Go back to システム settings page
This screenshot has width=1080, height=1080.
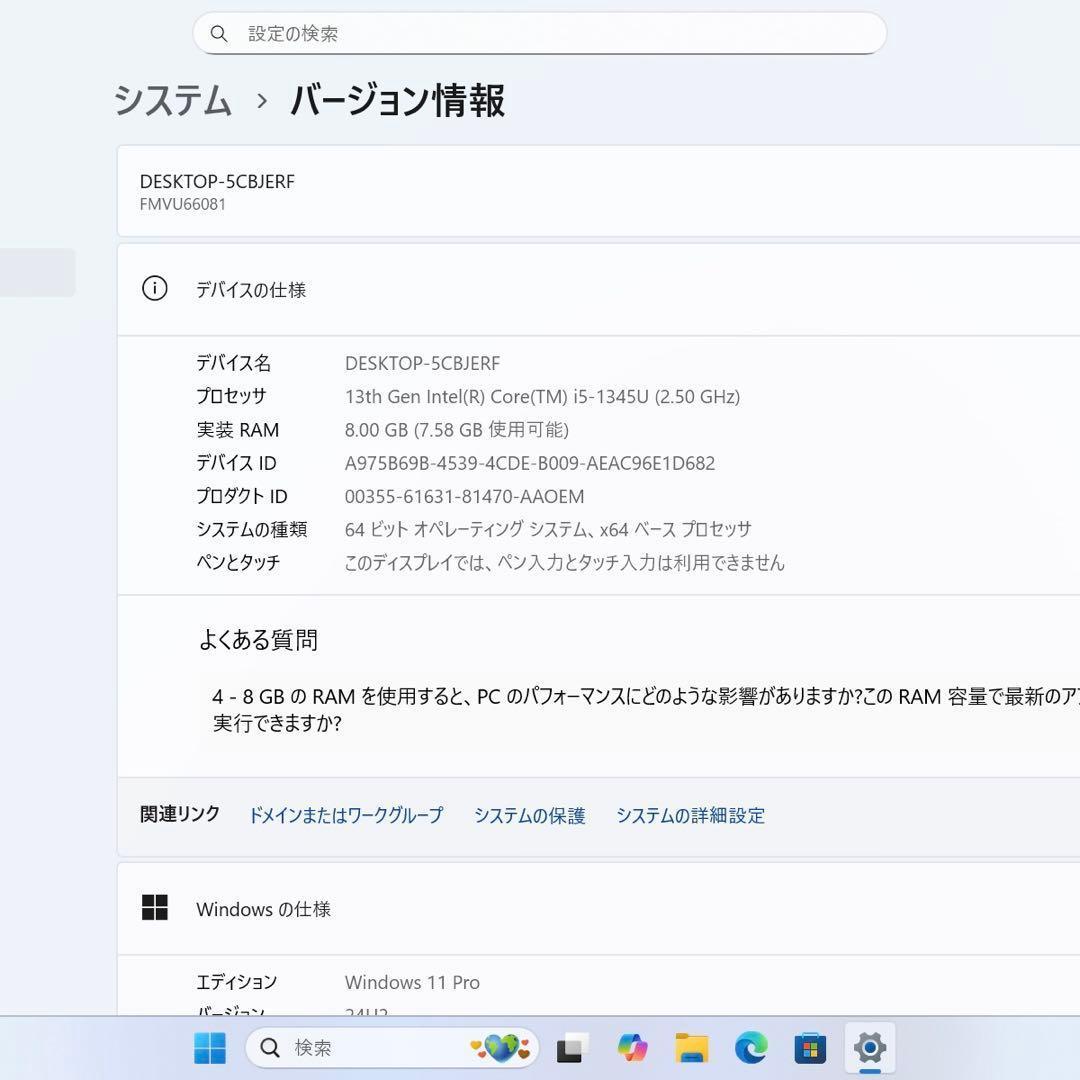tap(170, 101)
